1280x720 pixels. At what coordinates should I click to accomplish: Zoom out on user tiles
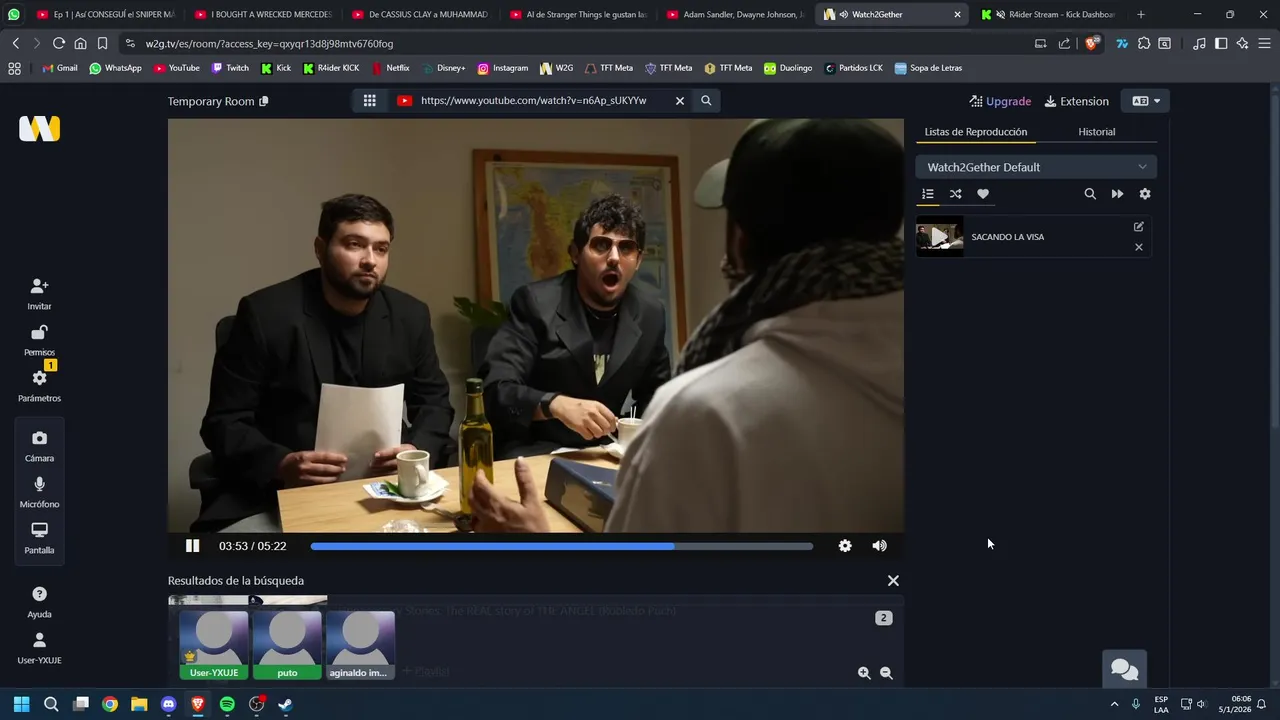pos(886,674)
